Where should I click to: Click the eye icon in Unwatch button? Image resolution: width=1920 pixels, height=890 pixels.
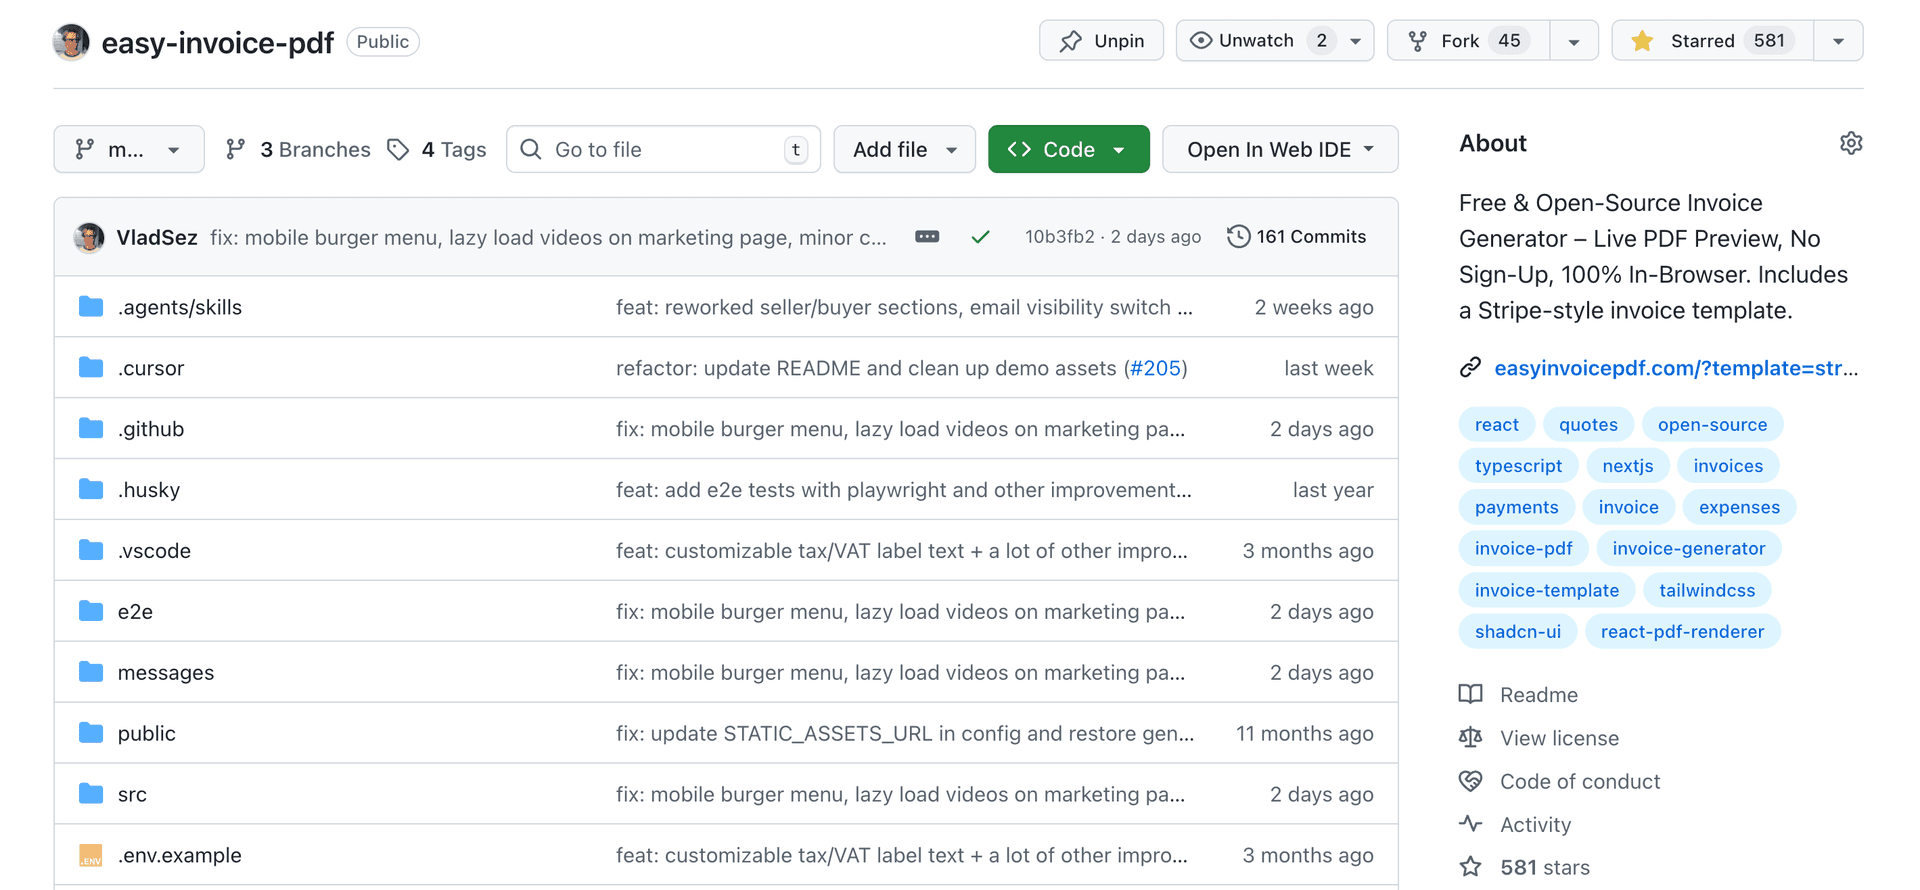pos(1201,40)
